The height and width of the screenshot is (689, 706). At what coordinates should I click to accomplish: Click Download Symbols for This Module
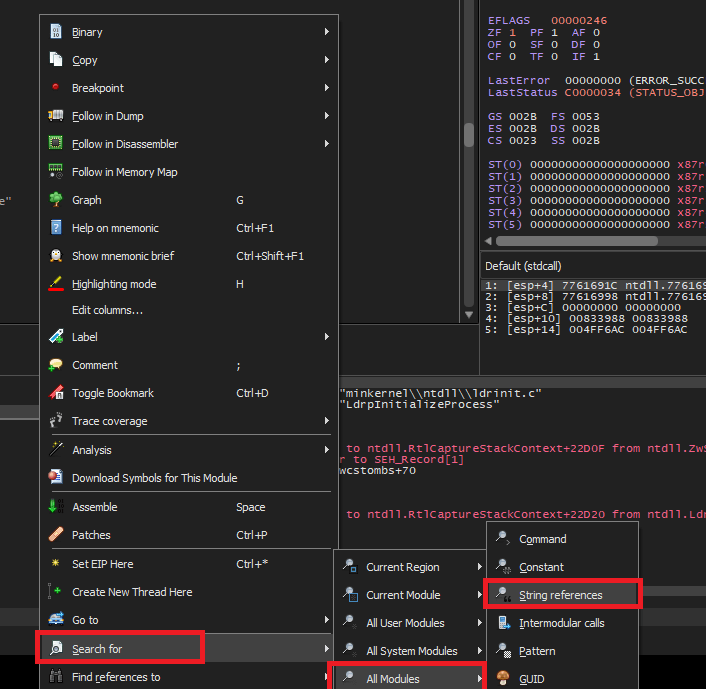click(154, 478)
